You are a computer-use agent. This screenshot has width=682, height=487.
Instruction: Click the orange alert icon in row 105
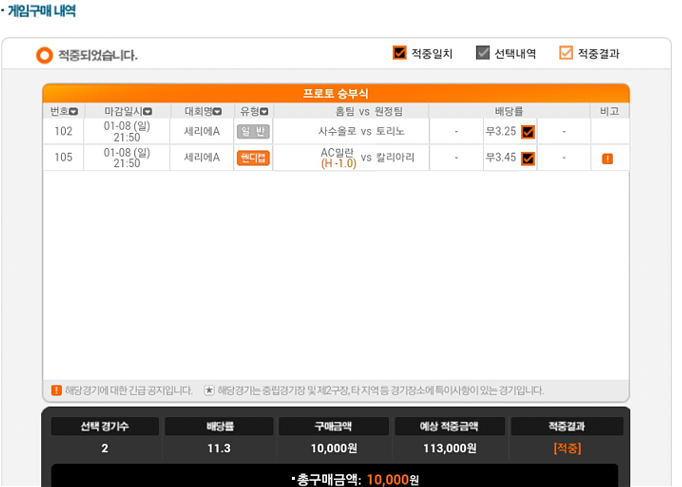(607, 159)
